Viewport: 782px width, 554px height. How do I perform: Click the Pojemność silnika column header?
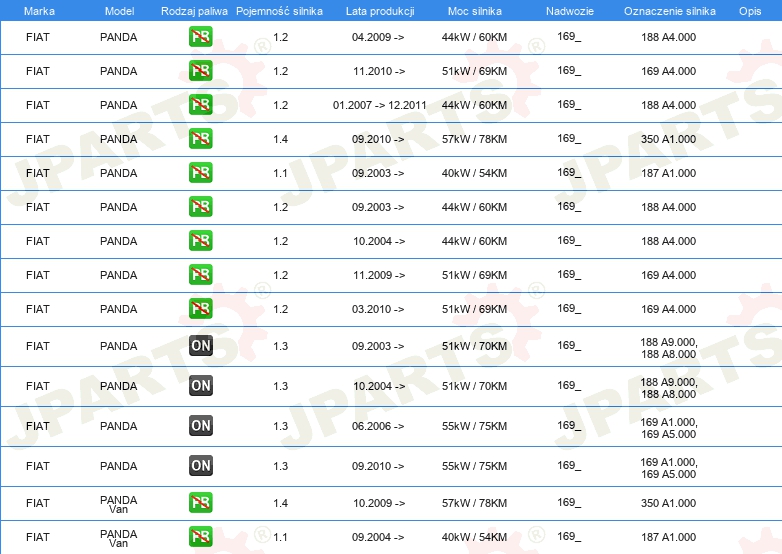279,11
